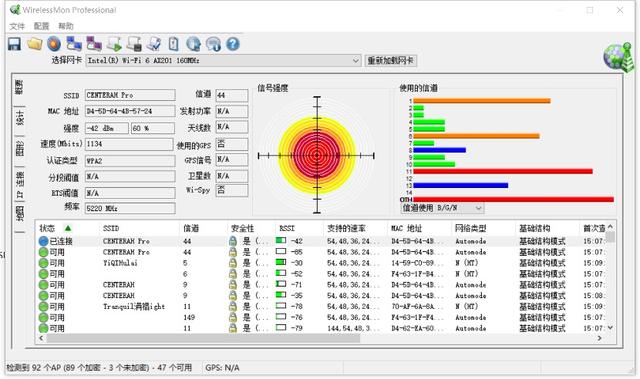Viewport: 640px width, 379px height.
Task: Click the green status icon in YiQiMulai row
Action: click(43, 263)
